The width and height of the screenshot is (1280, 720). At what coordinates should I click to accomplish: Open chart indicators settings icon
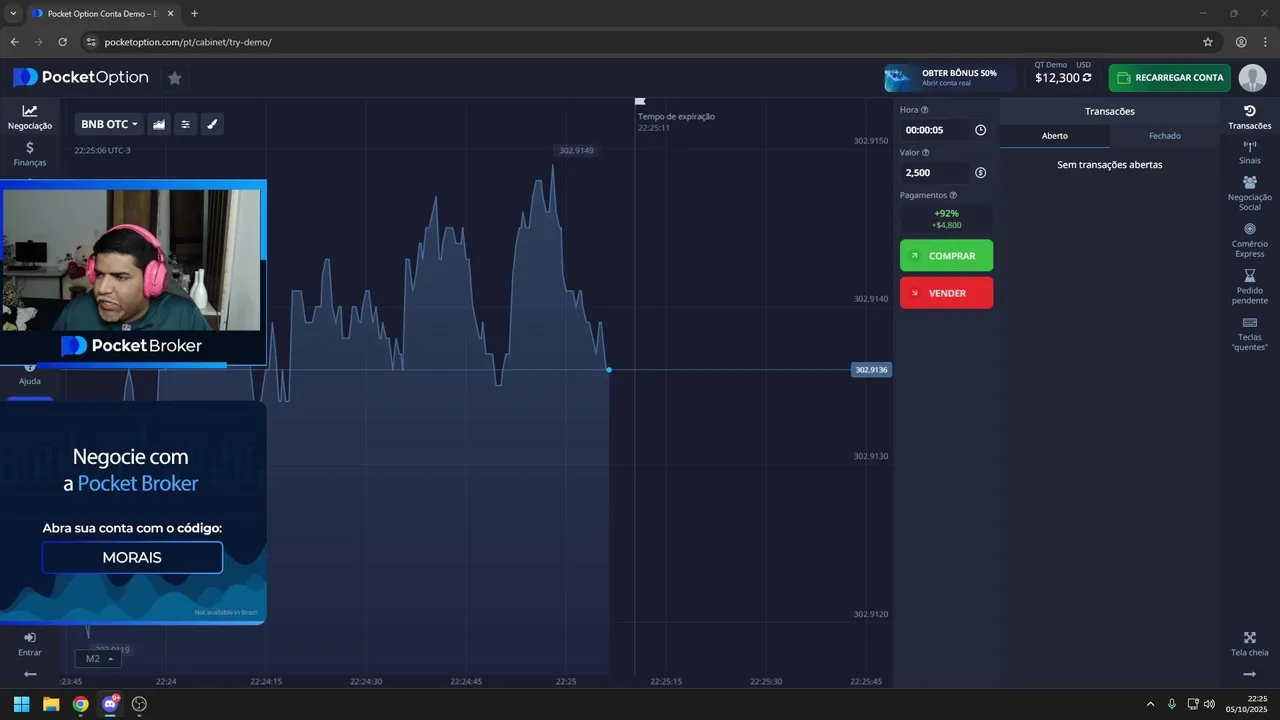(x=185, y=124)
